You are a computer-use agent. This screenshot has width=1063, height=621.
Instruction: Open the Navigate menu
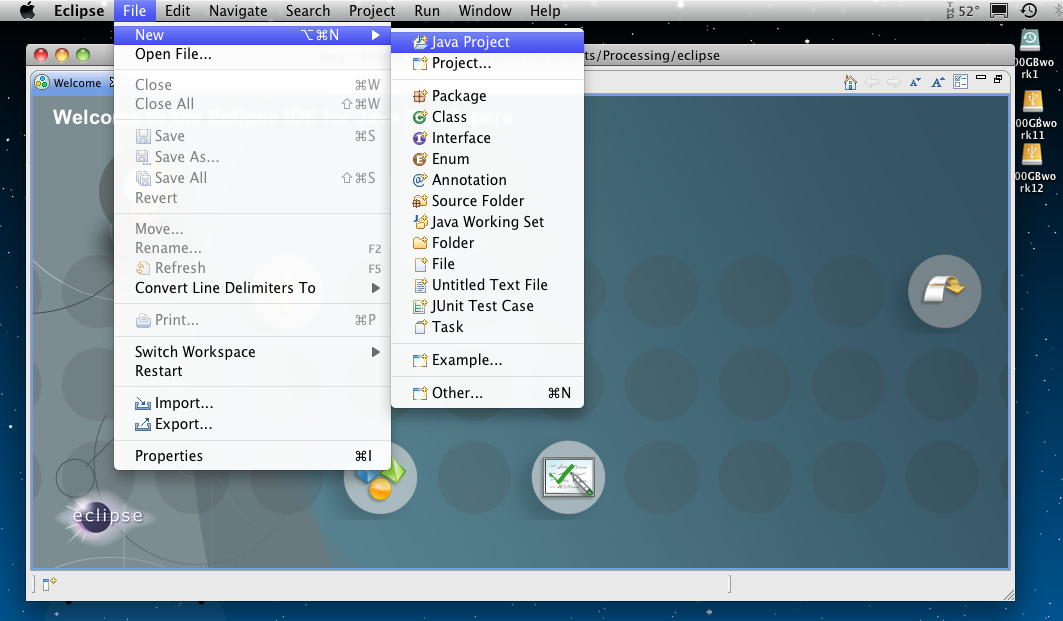(238, 11)
